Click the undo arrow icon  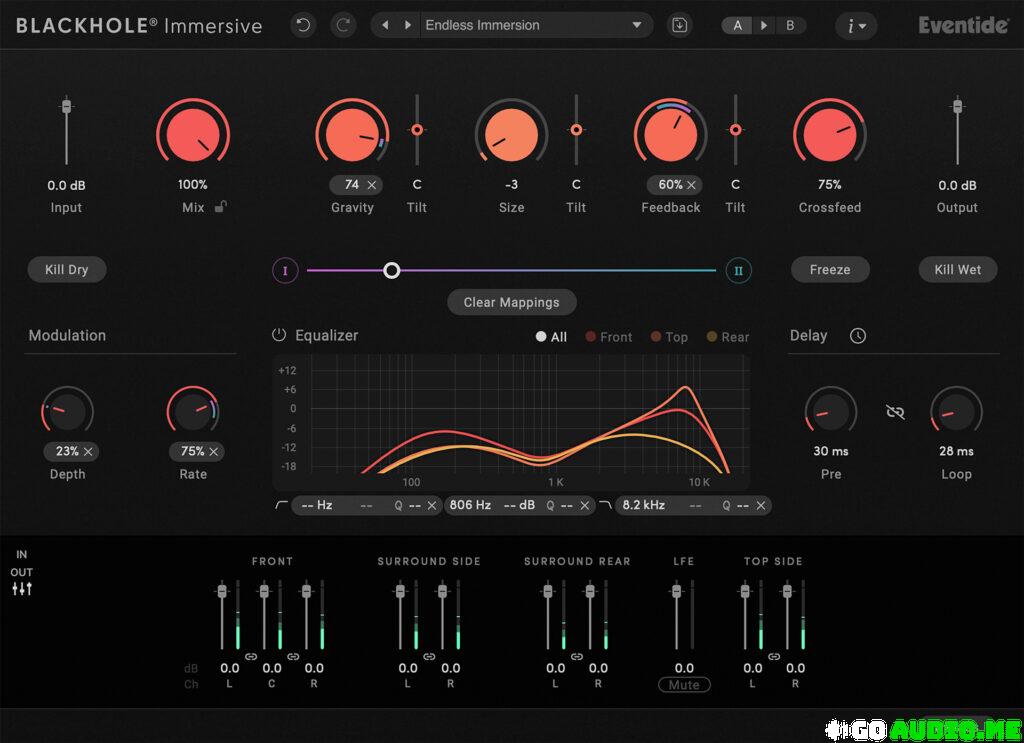pyautogui.click(x=303, y=25)
